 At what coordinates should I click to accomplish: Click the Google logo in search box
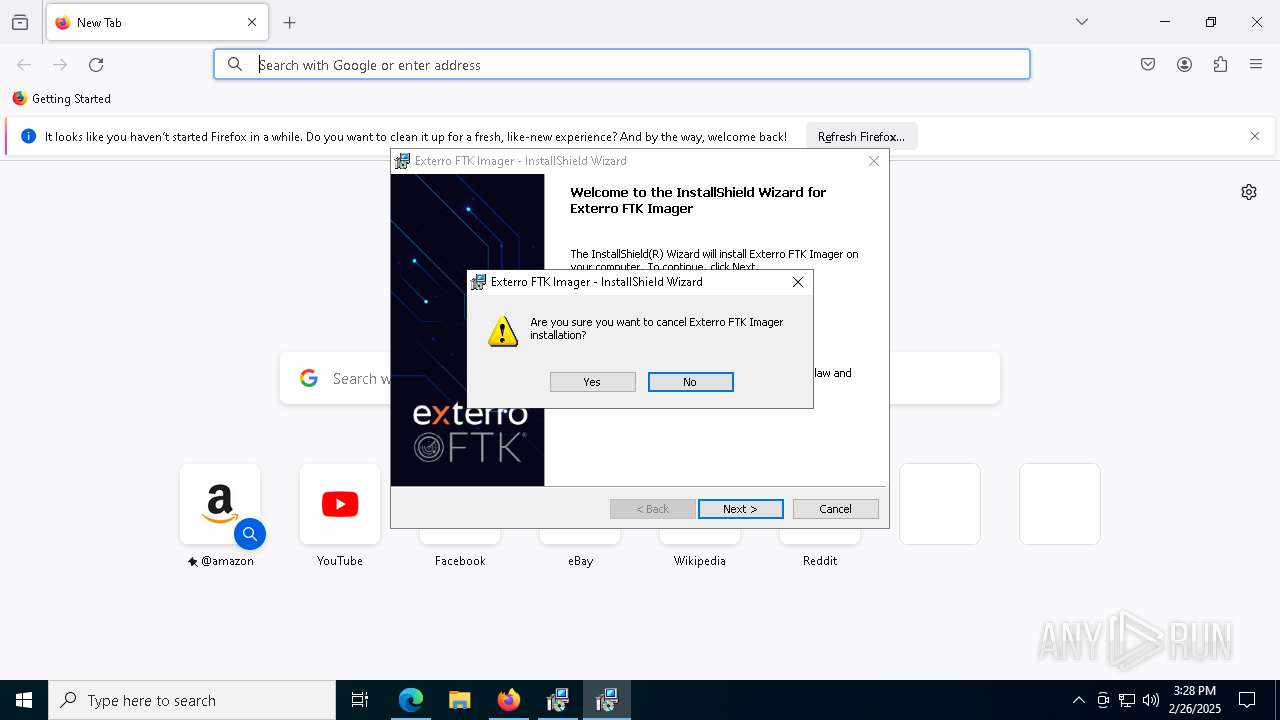309,378
